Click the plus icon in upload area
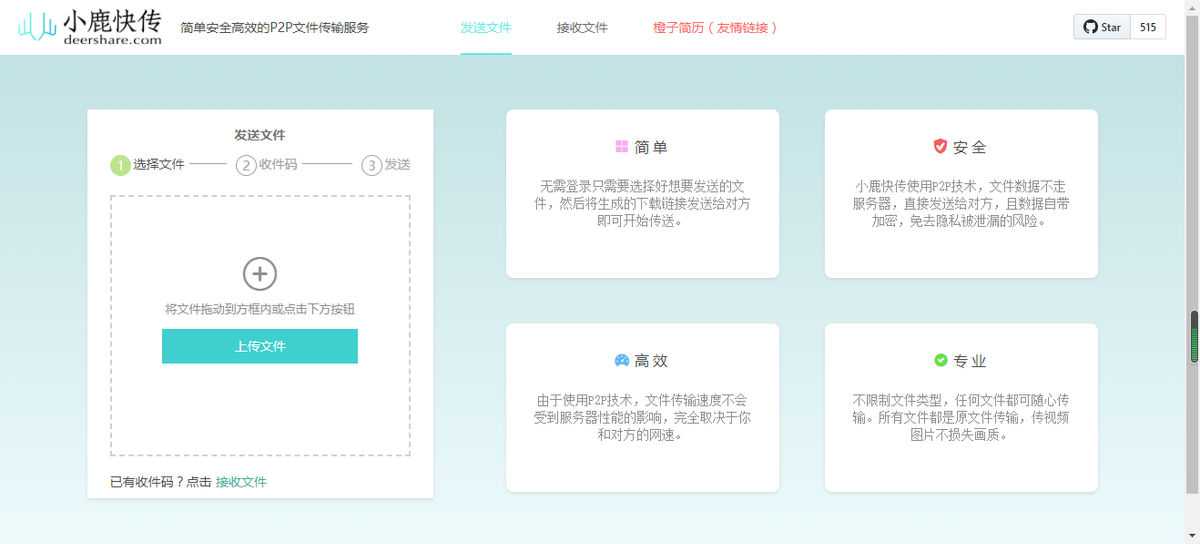This screenshot has width=1200, height=544. tap(260, 273)
